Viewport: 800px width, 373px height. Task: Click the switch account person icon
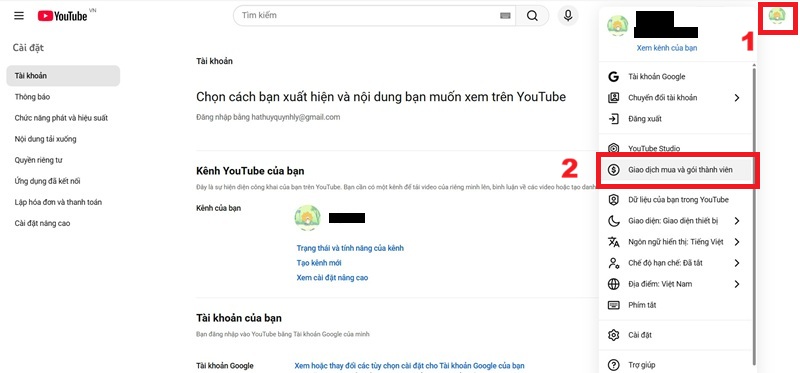613,97
